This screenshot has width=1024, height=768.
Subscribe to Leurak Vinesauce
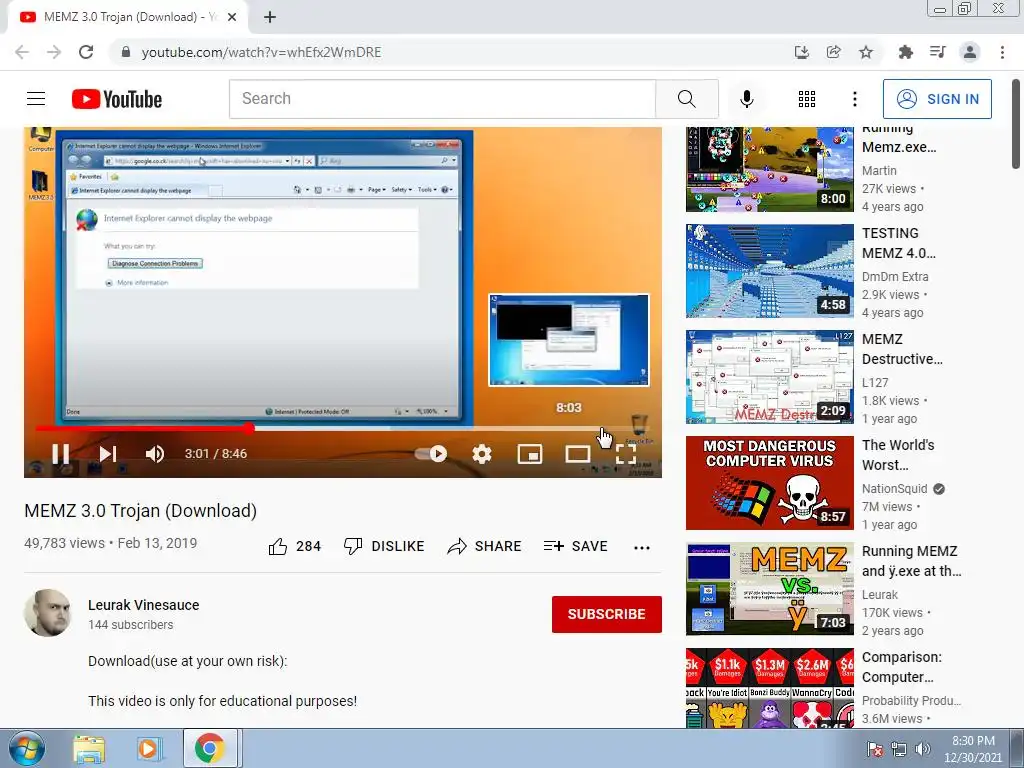coord(607,614)
